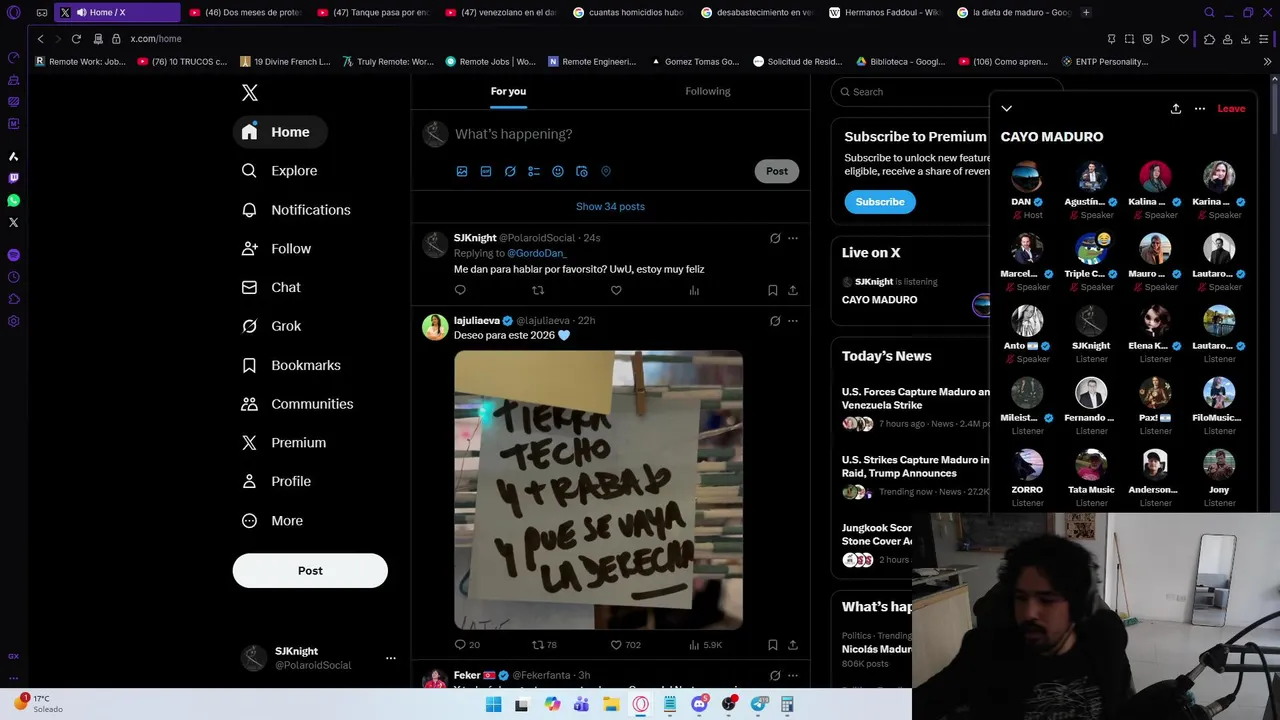Open ENTP Personality bookmark
This screenshot has width=1280, height=720.
pyautogui.click(x=1104, y=61)
